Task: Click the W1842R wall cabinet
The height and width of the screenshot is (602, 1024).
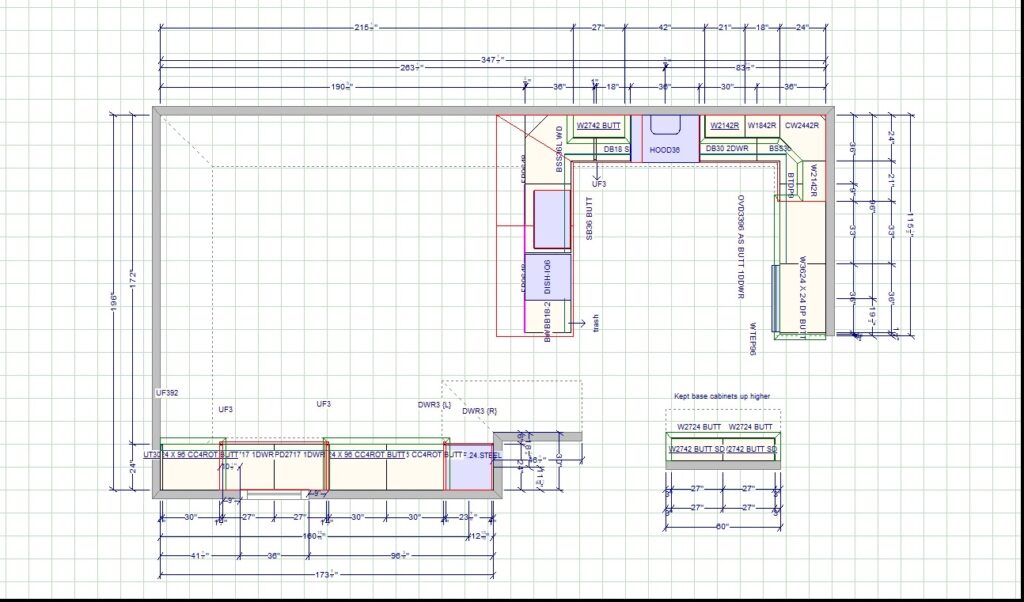Action: pos(762,126)
